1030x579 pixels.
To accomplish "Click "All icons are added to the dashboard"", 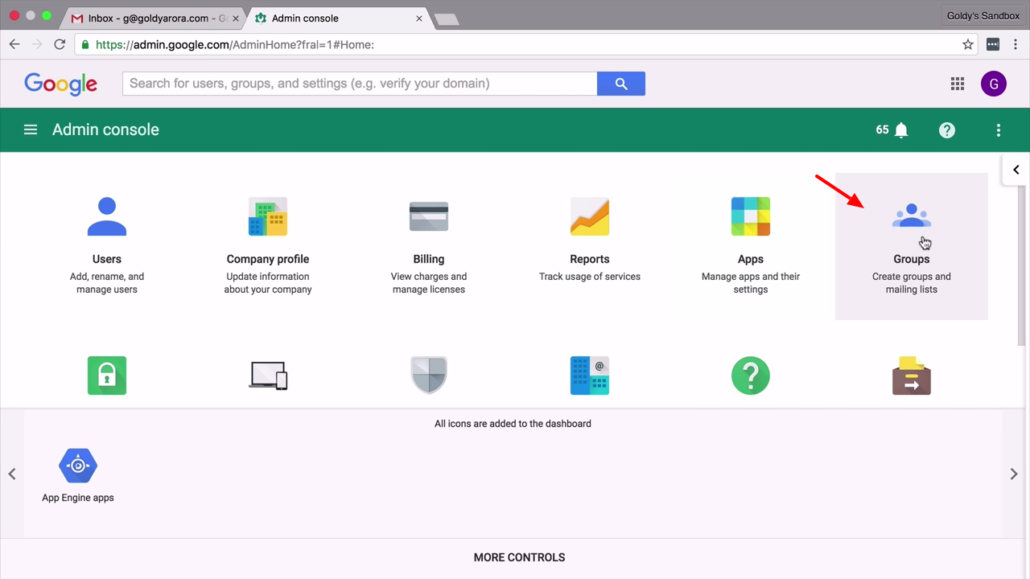I will 512,424.
